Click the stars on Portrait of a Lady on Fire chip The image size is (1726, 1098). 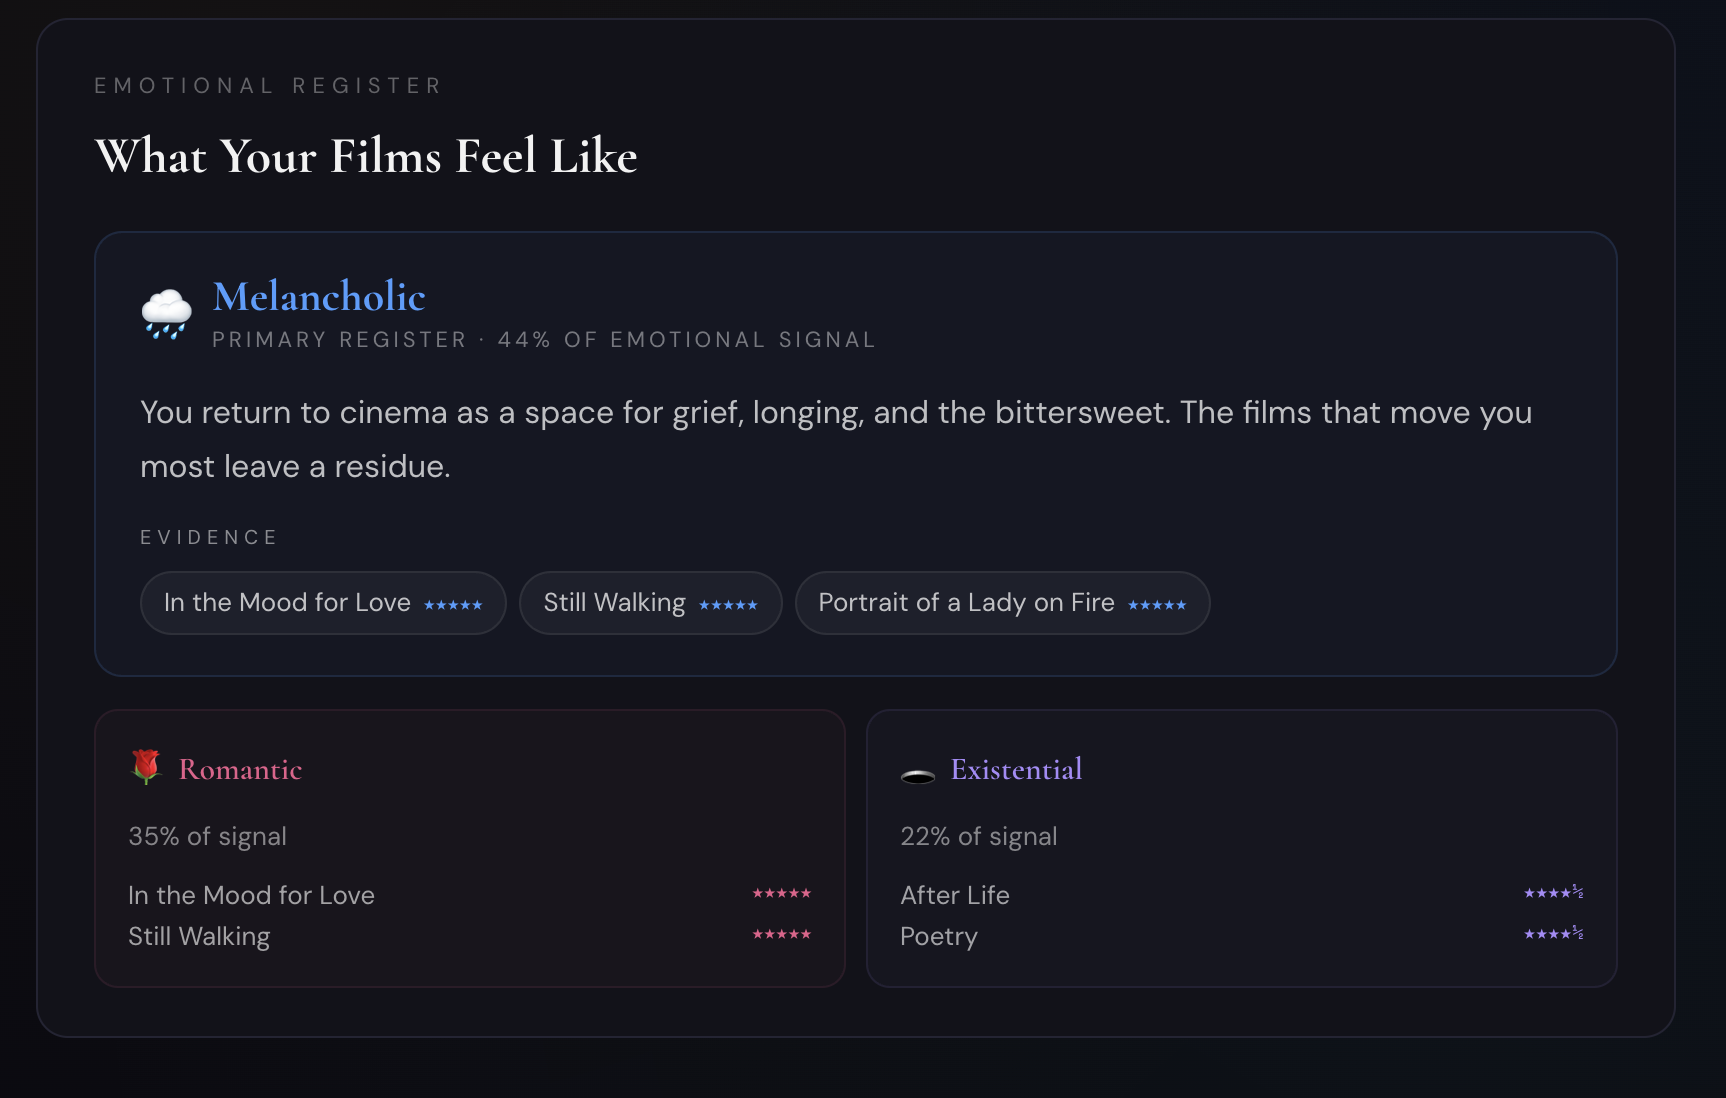click(1158, 604)
